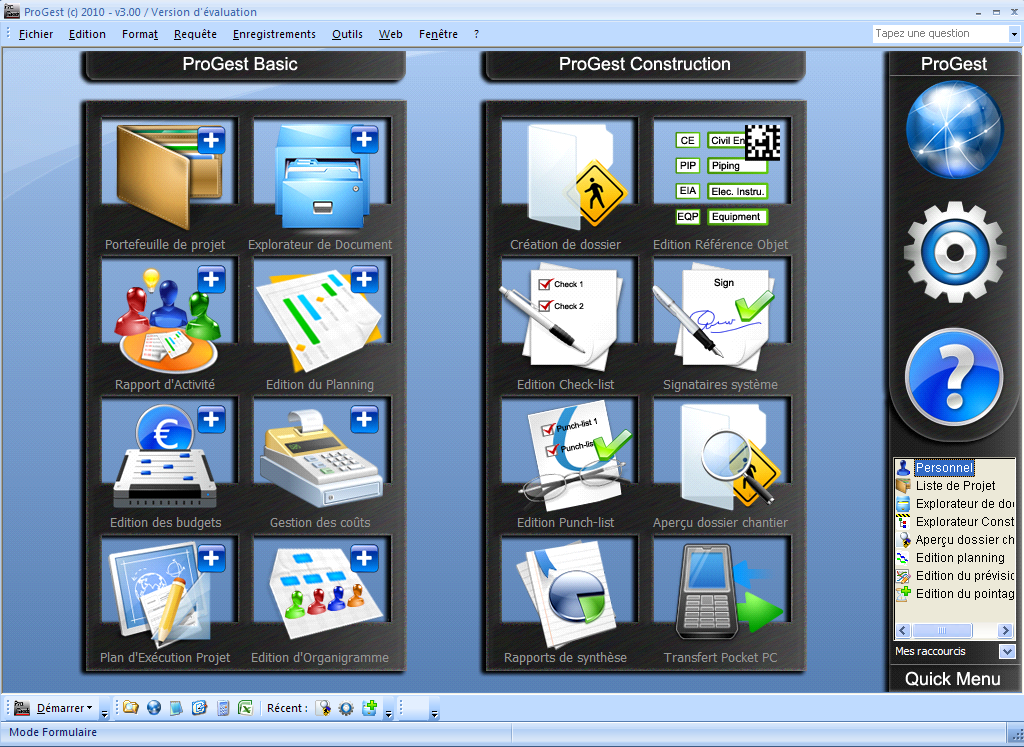Open the Edition menu
Image resolution: width=1024 pixels, height=747 pixels.
pyautogui.click(x=87, y=34)
